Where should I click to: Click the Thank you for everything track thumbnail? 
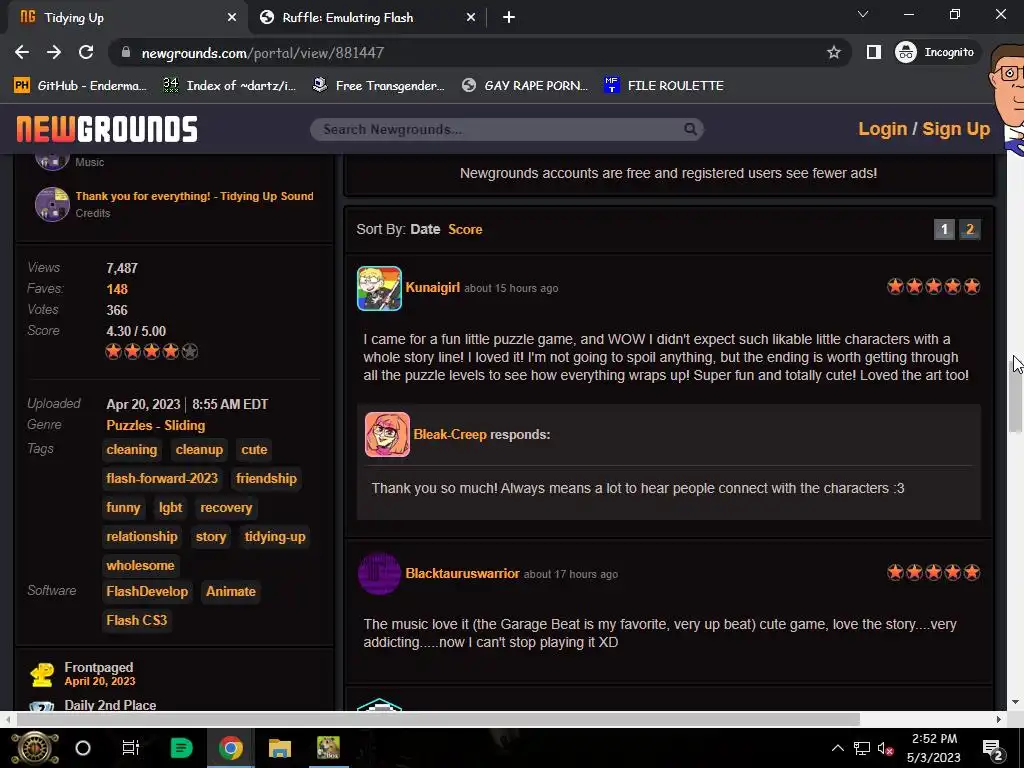coord(52,204)
